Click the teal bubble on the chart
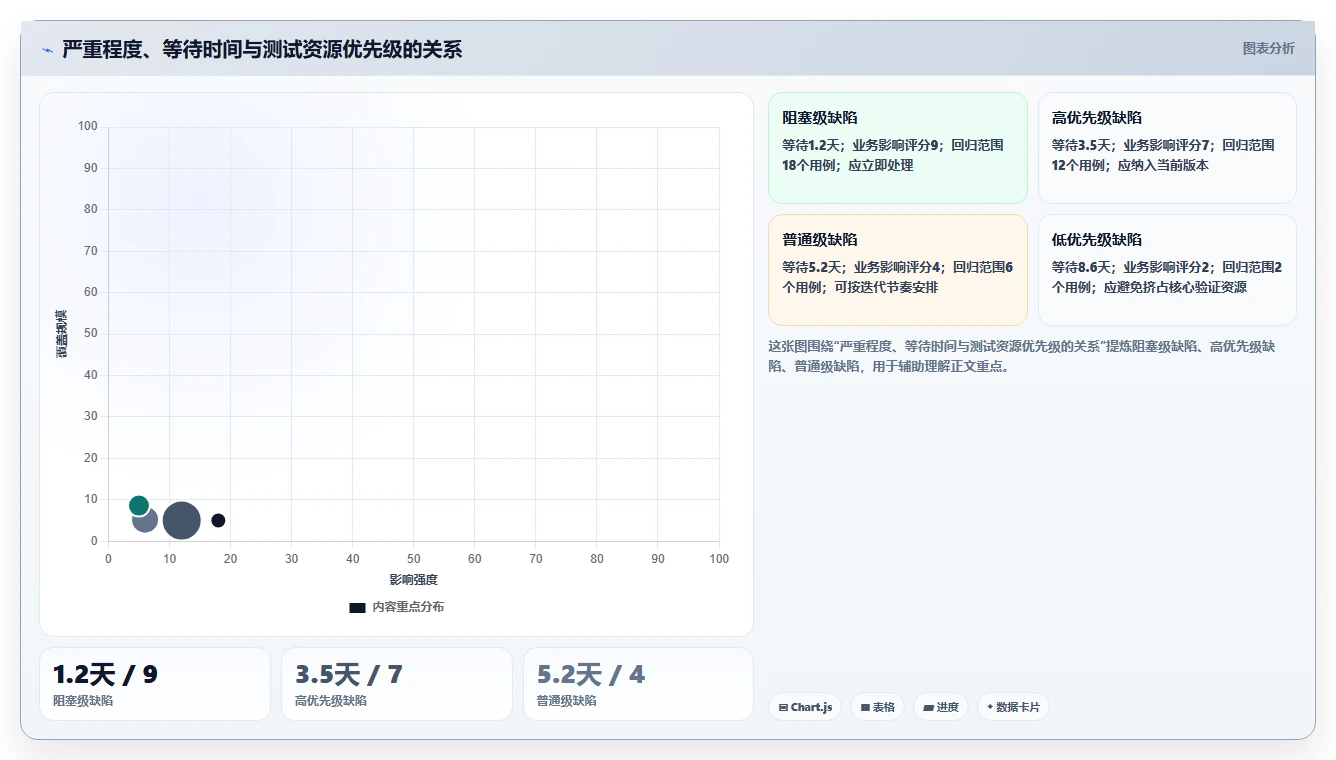 139,505
